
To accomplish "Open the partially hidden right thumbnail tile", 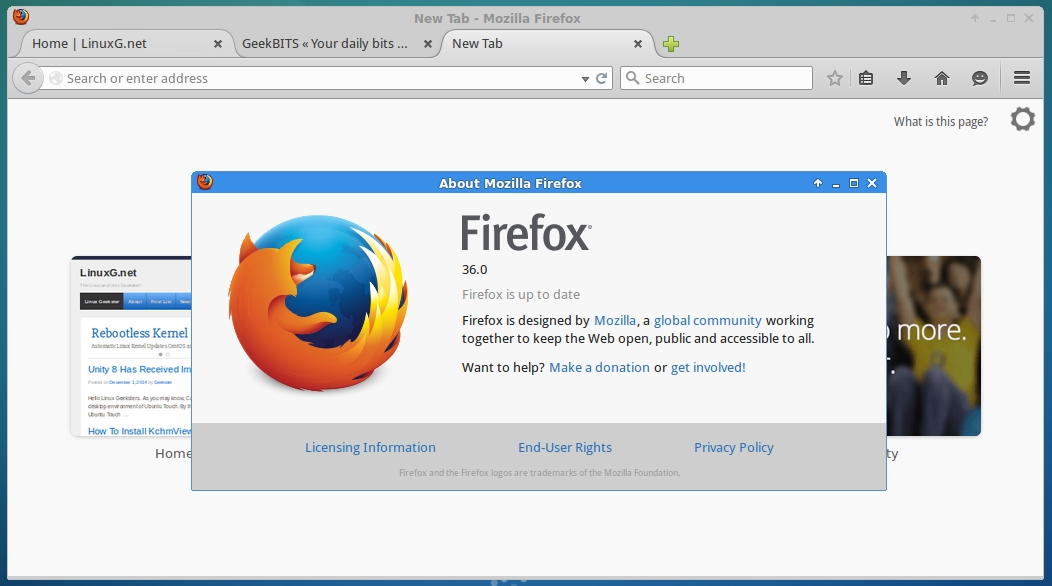I will [x=933, y=346].
